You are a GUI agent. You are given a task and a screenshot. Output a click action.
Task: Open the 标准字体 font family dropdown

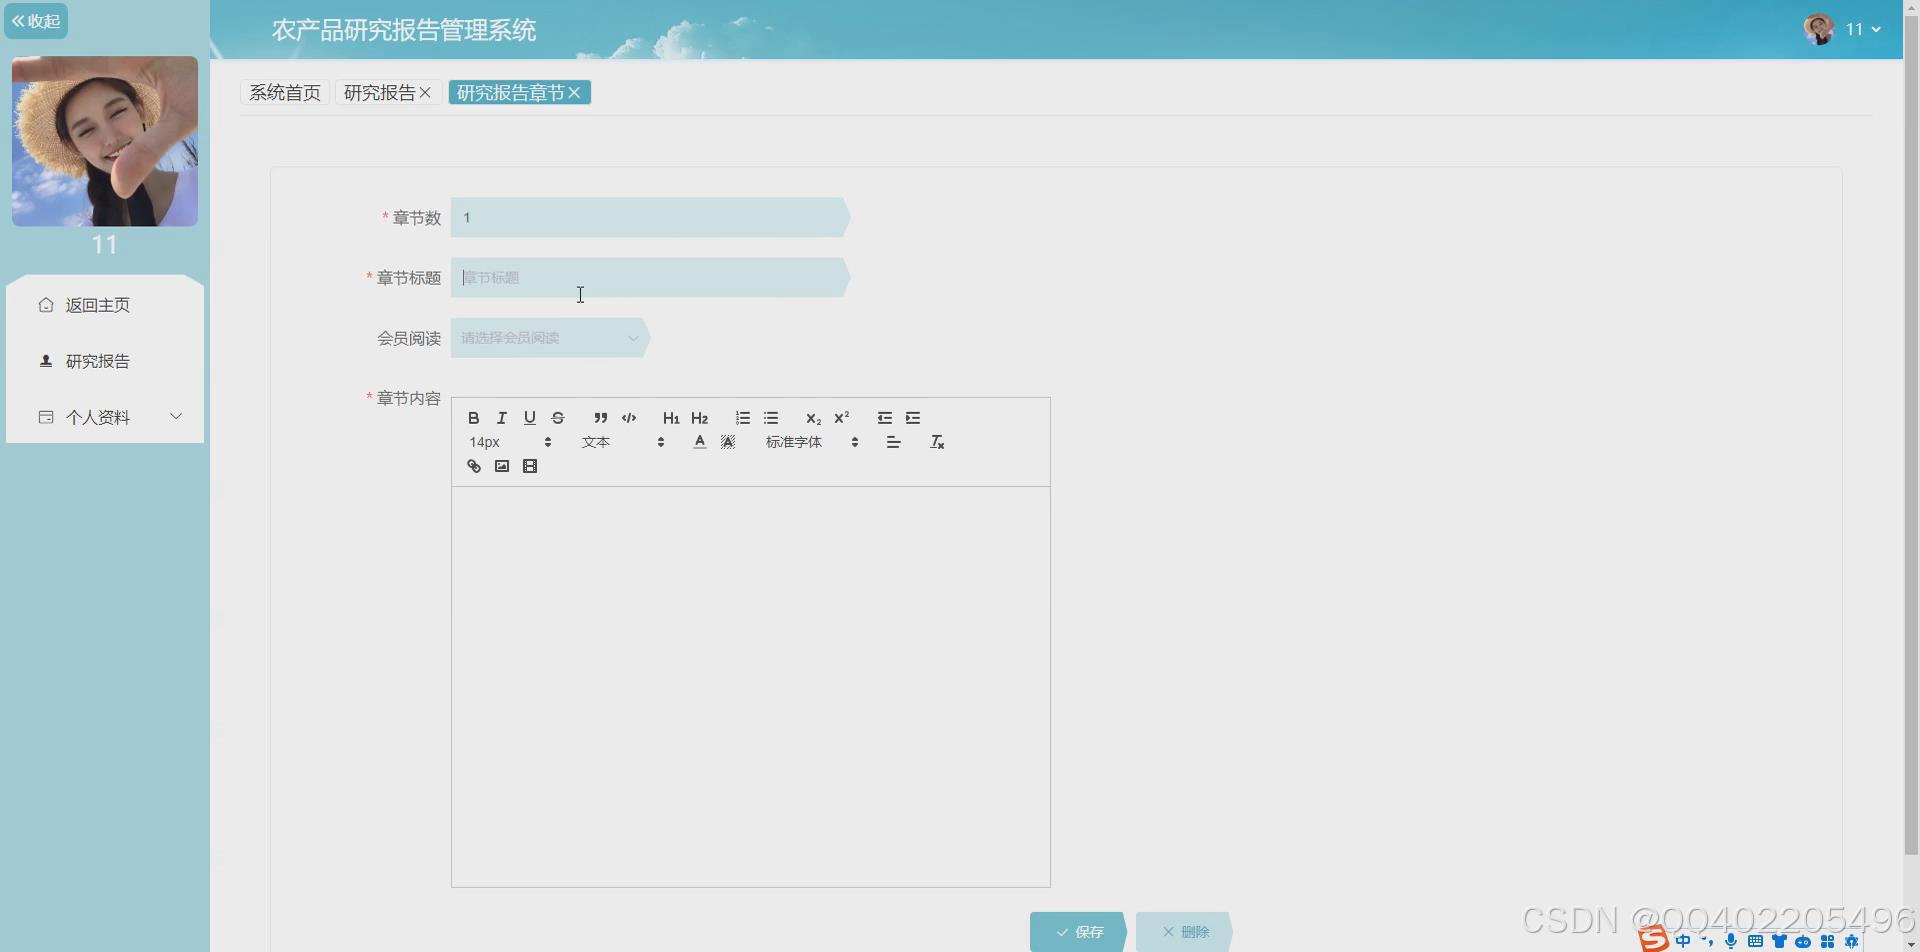point(812,442)
